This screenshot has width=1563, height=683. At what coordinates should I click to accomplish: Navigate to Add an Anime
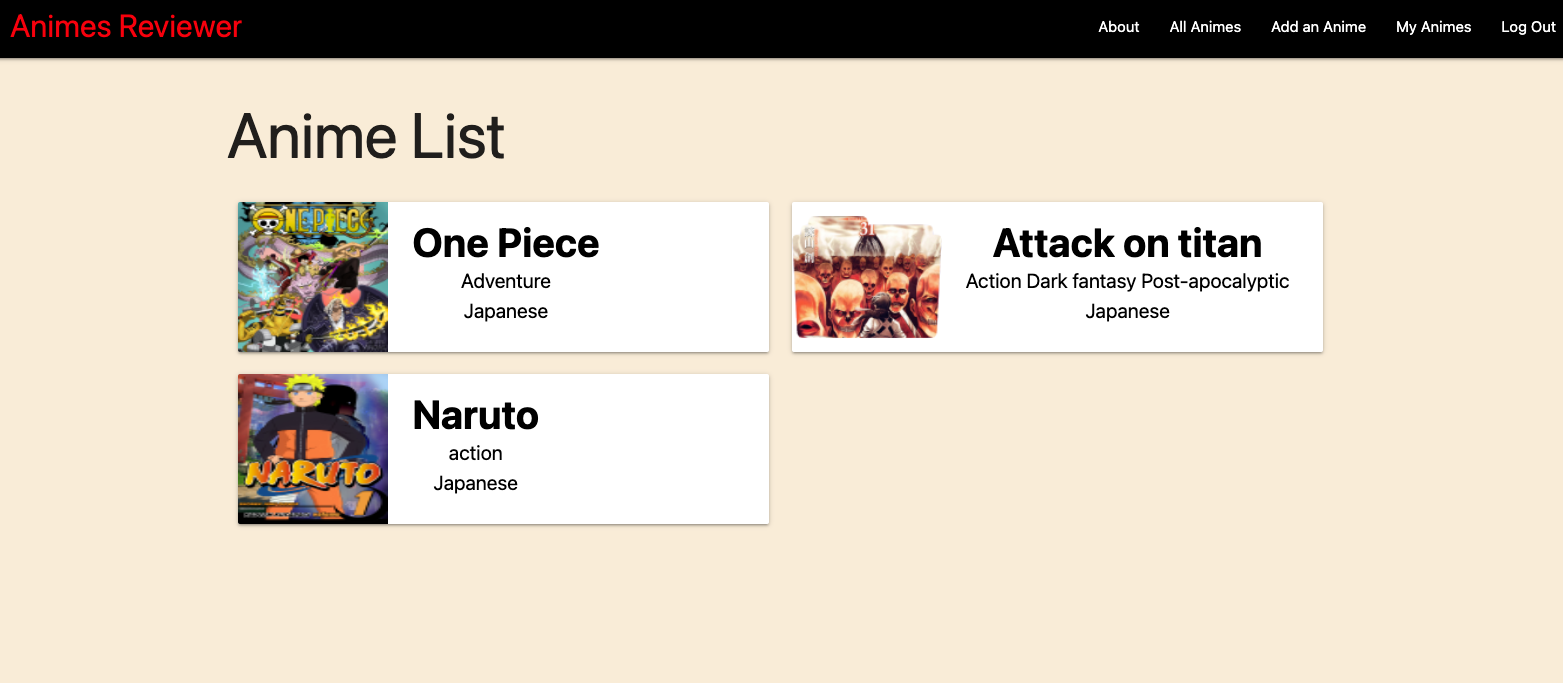[1318, 27]
